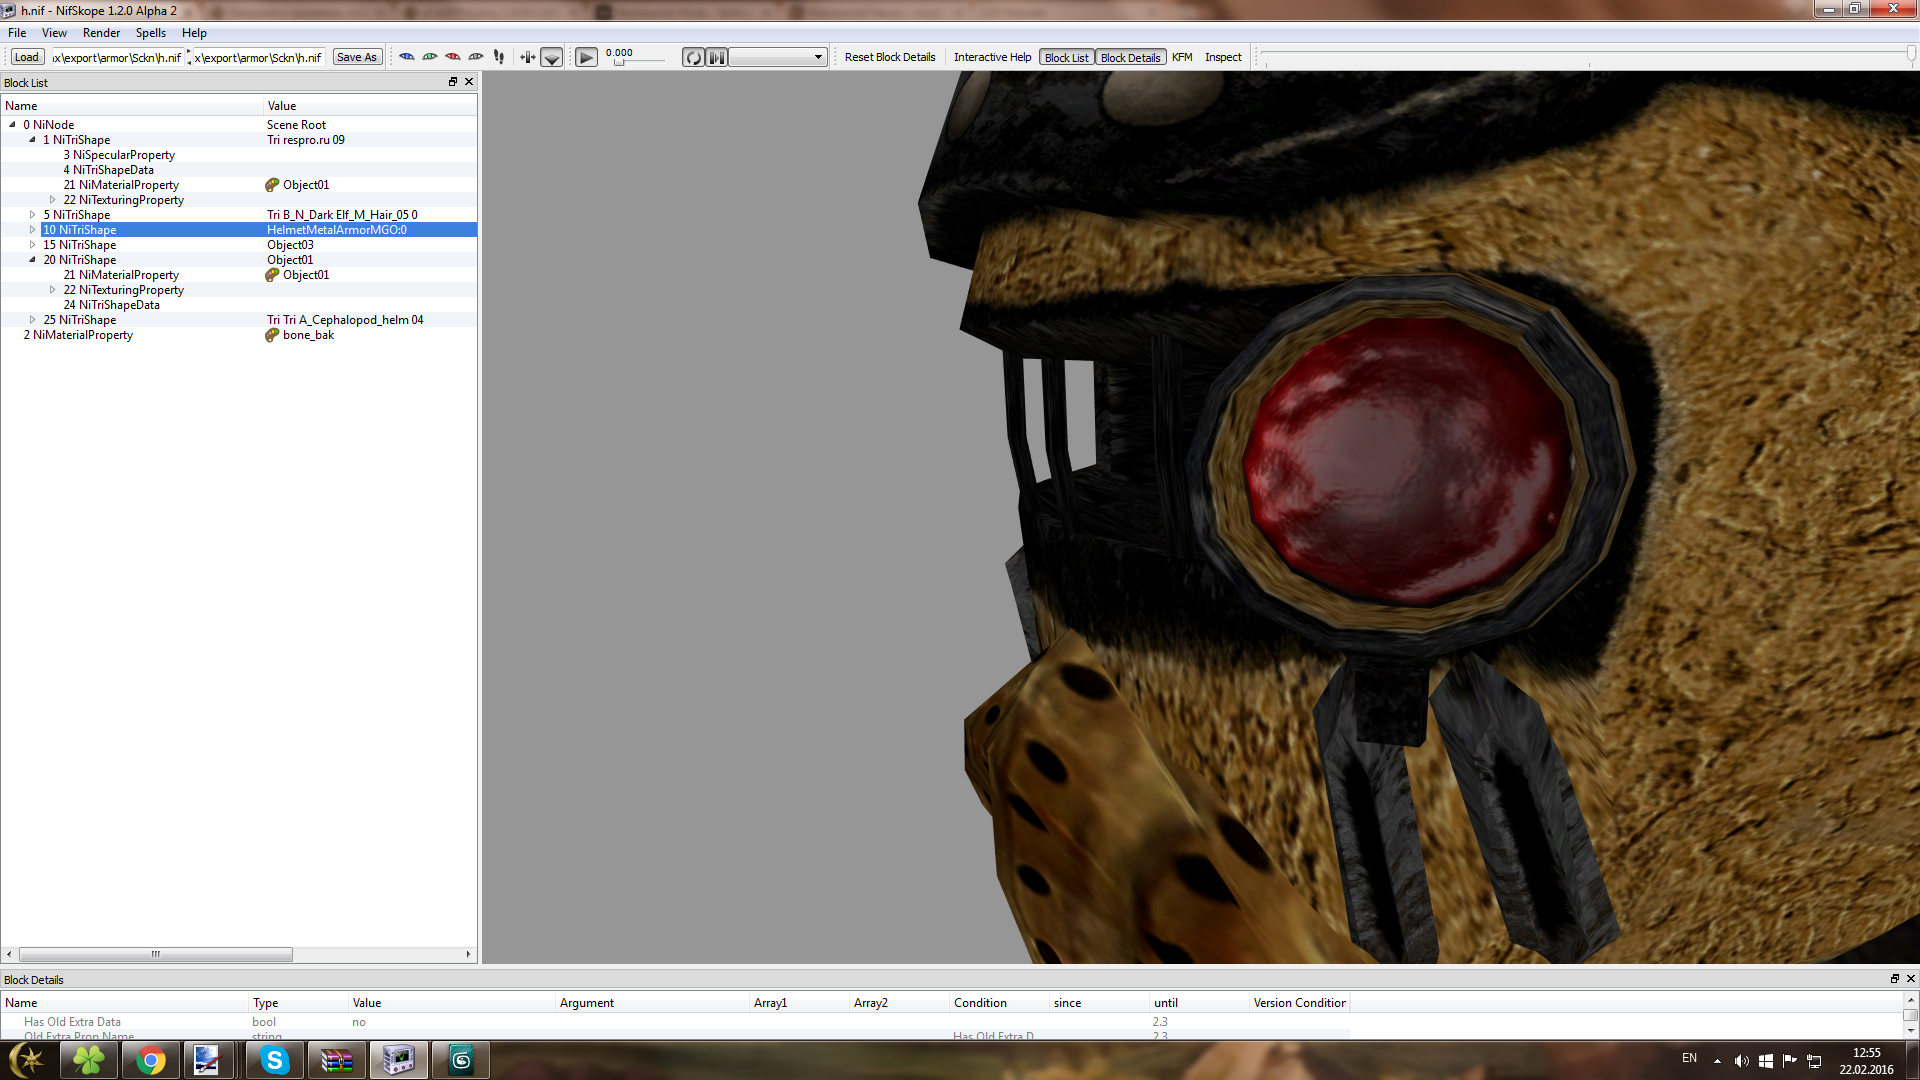This screenshot has width=1920, height=1080.
Task: Open the animation sequence dropdown
Action: (778, 57)
